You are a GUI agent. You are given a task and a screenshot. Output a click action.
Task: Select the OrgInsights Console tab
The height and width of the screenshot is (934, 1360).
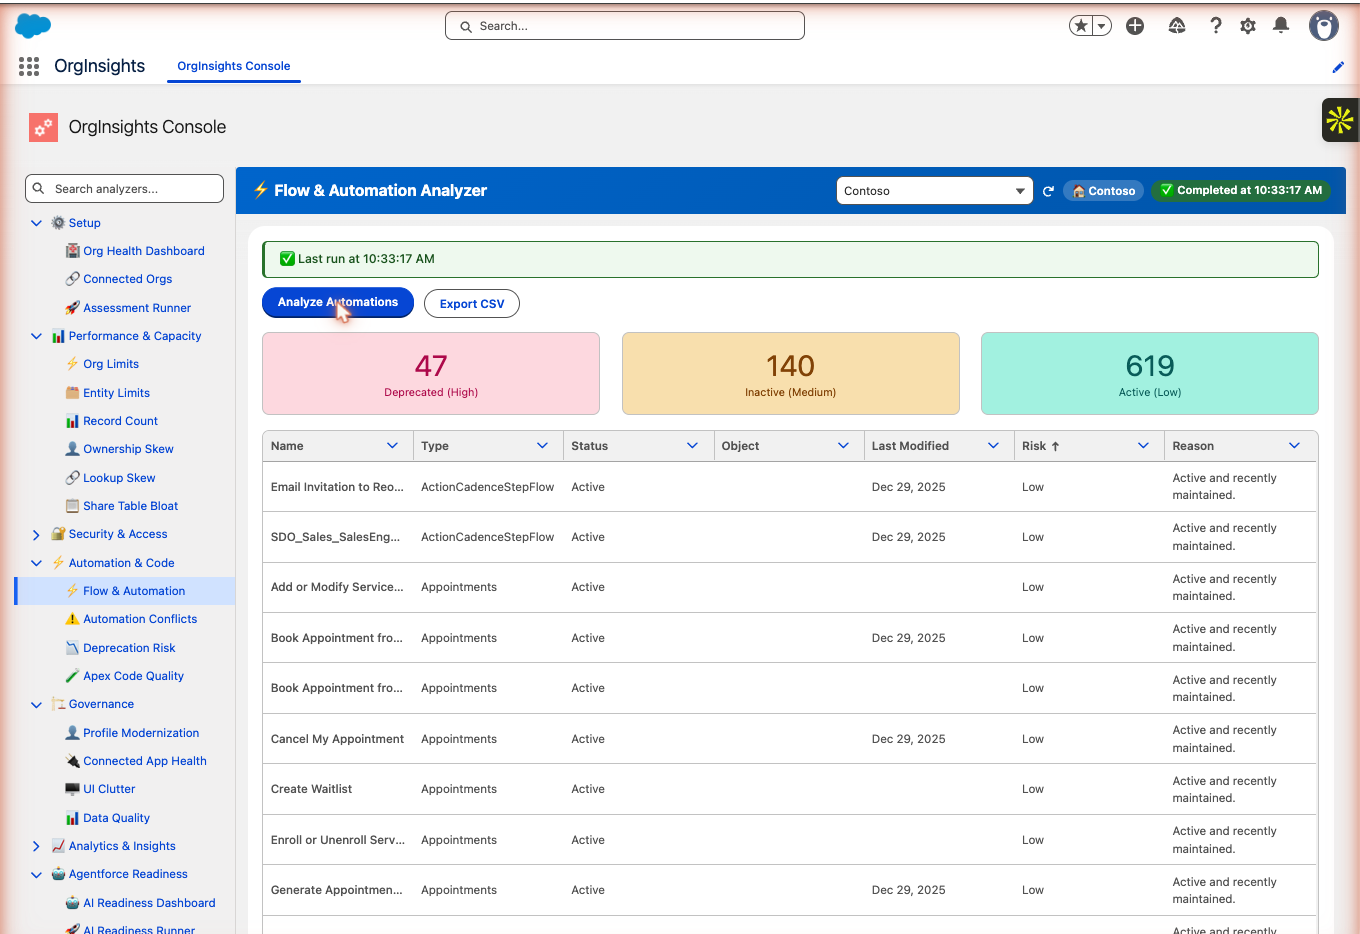pyautogui.click(x=234, y=66)
